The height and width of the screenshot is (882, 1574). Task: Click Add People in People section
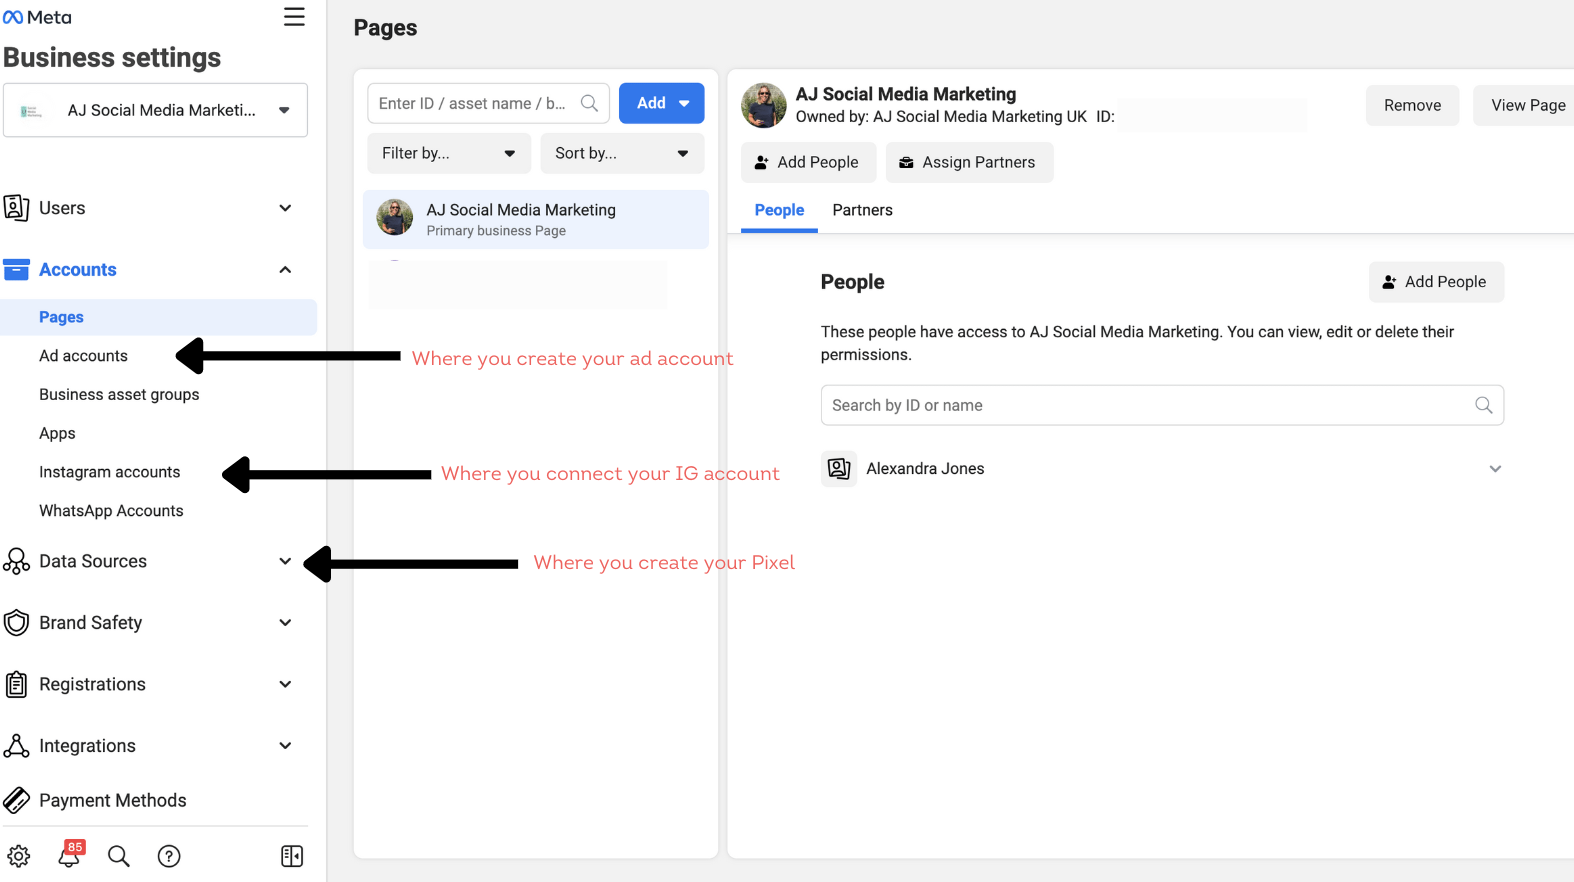pos(1436,282)
